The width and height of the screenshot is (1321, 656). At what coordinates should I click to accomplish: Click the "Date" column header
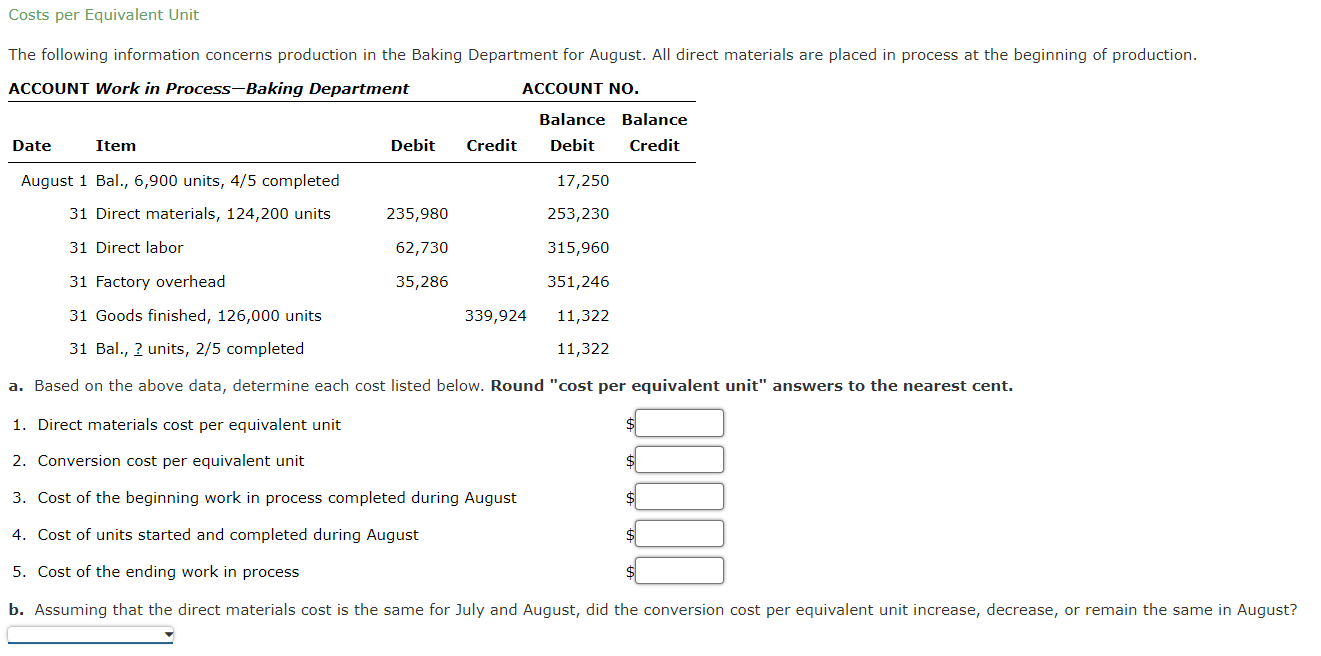click(x=31, y=145)
